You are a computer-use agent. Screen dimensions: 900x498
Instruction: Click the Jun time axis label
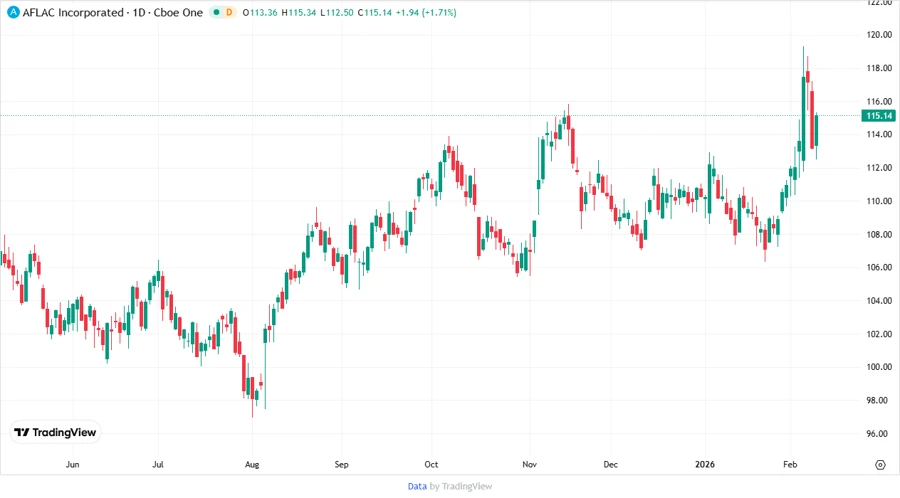tap(72, 464)
